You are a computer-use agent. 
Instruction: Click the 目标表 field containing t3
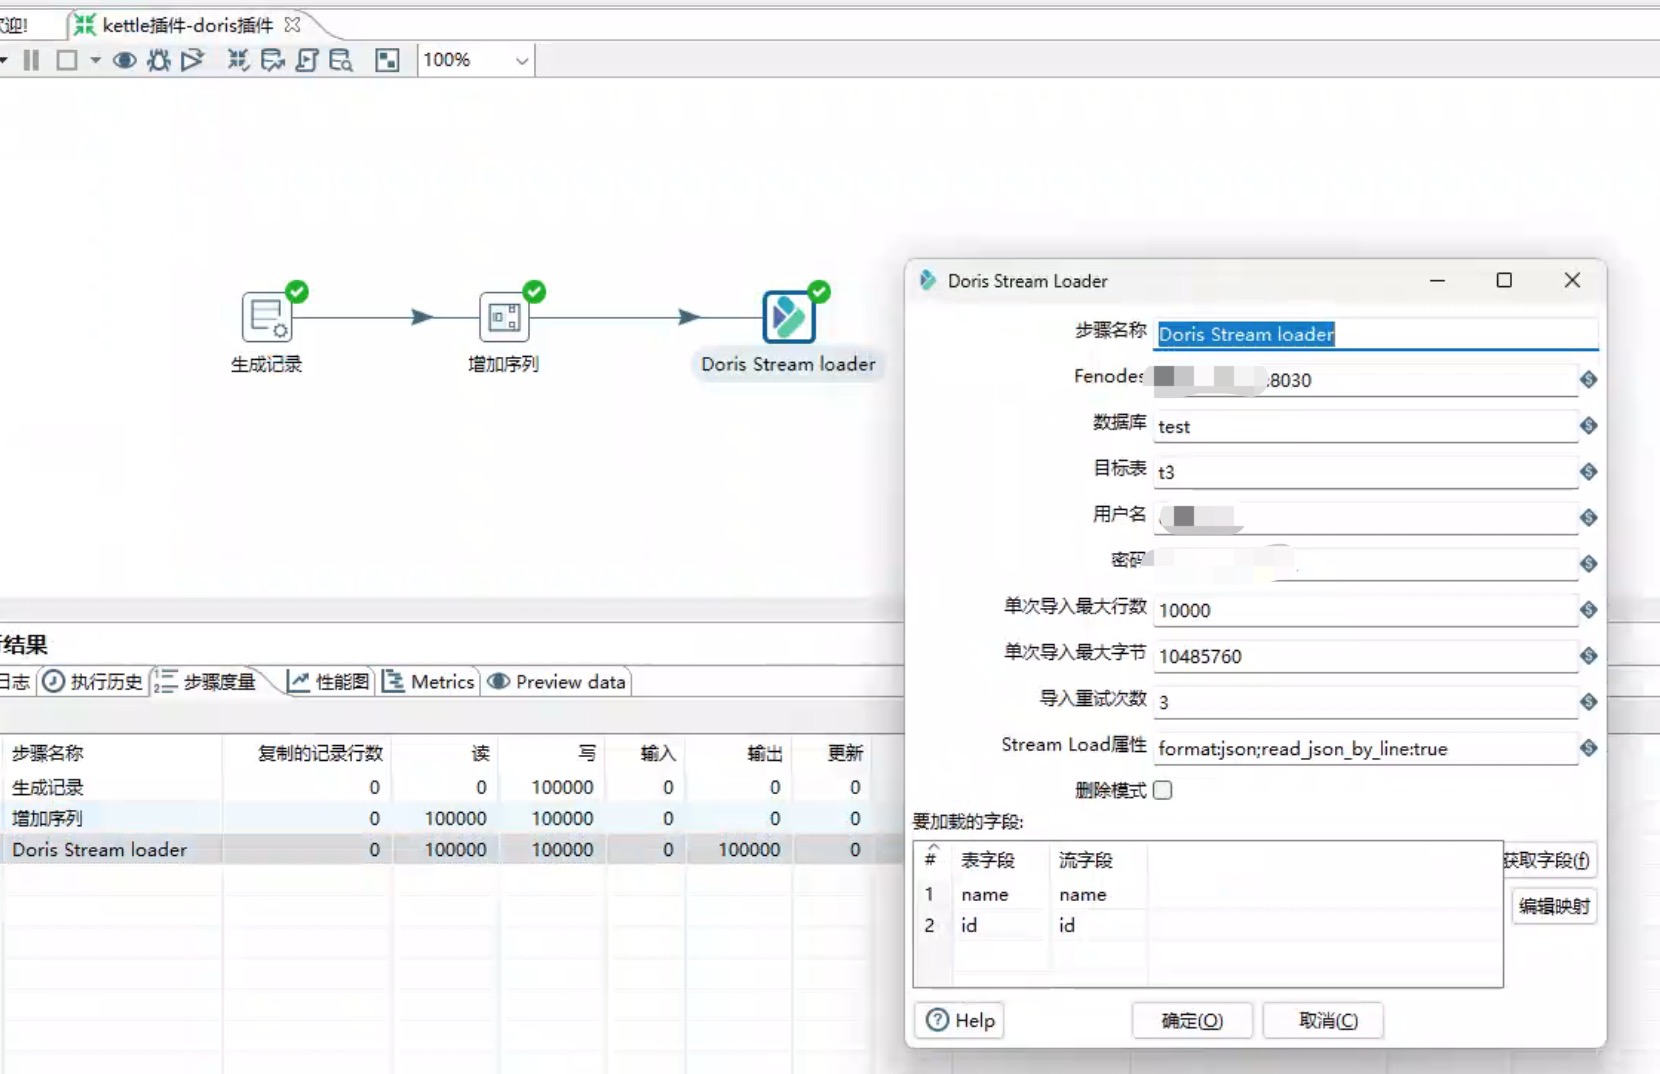point(1365,472)
